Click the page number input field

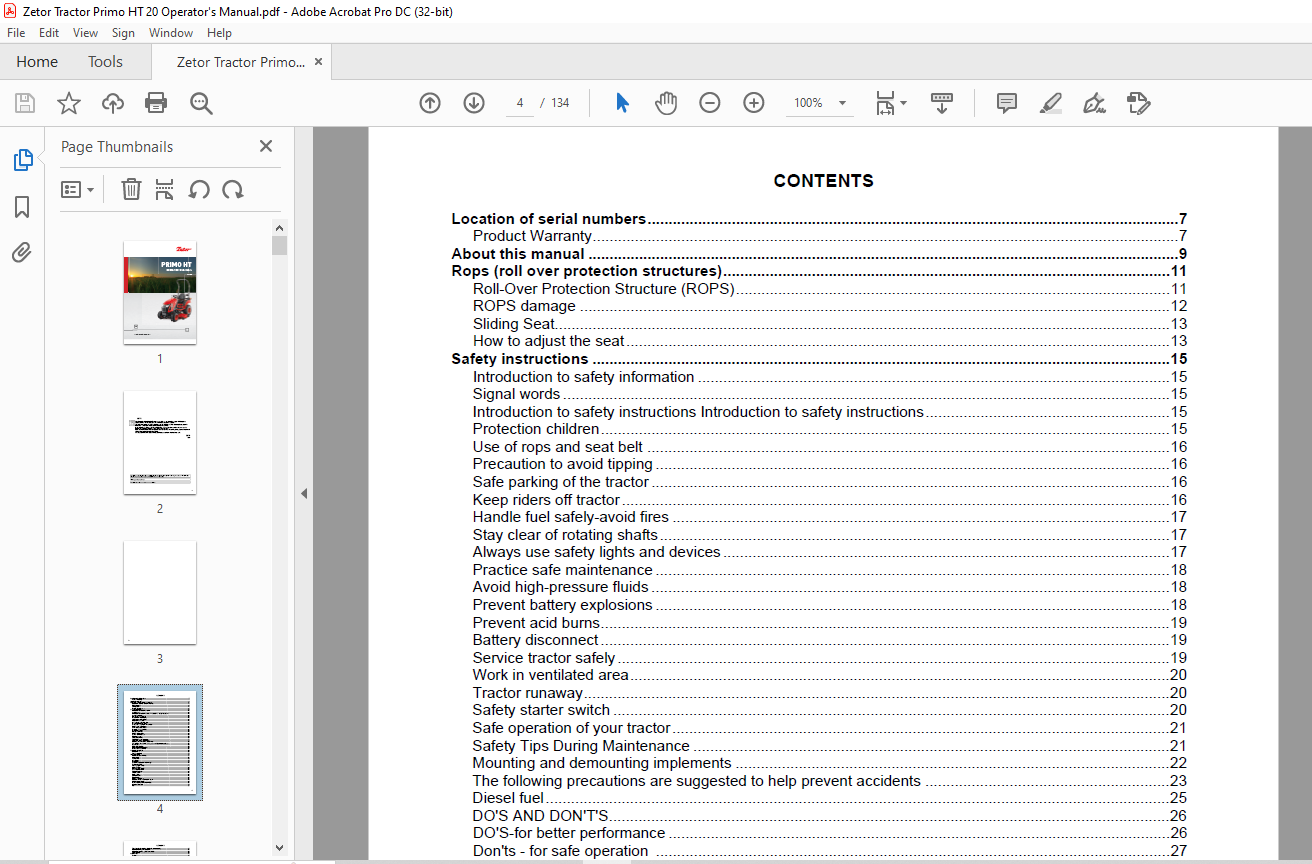pyautogui.click(x=520, y=103)
